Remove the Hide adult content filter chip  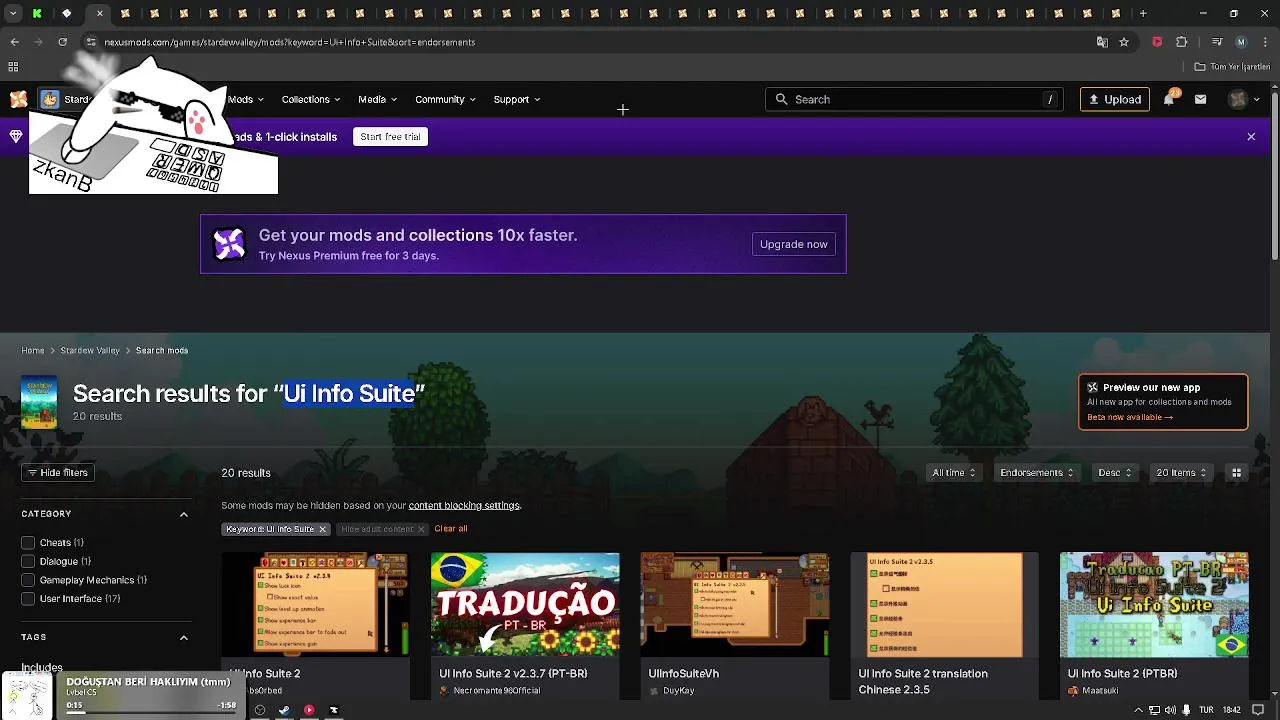pos(420,529)
